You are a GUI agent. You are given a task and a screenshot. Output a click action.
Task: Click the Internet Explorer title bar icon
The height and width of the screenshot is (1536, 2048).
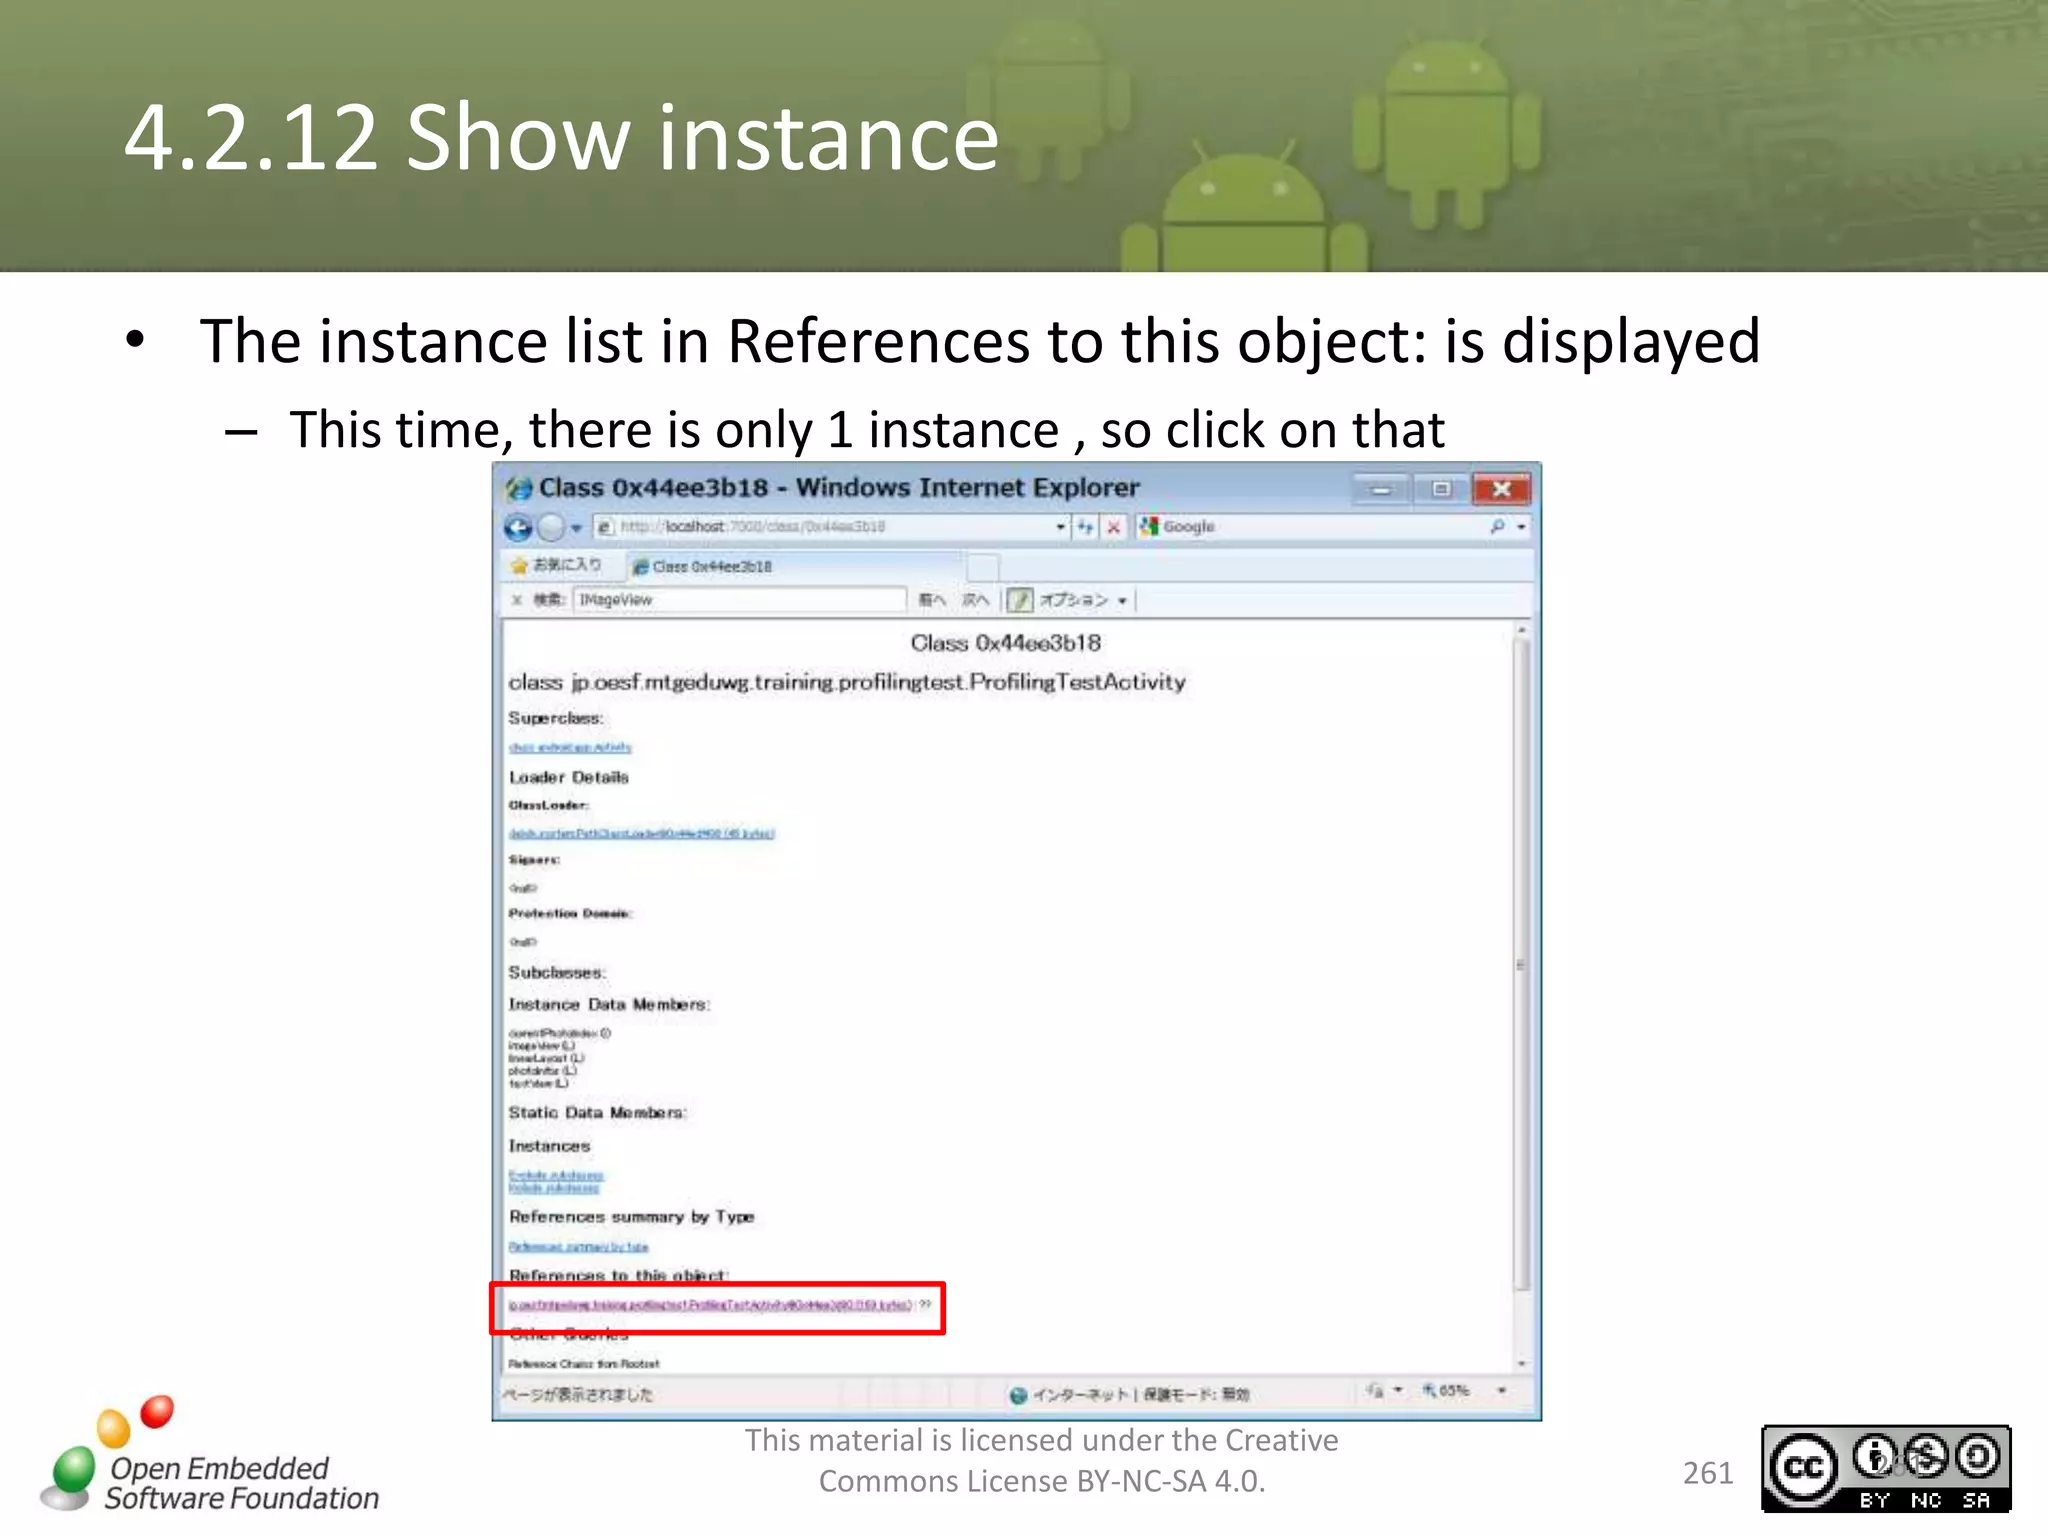(518, 488)
